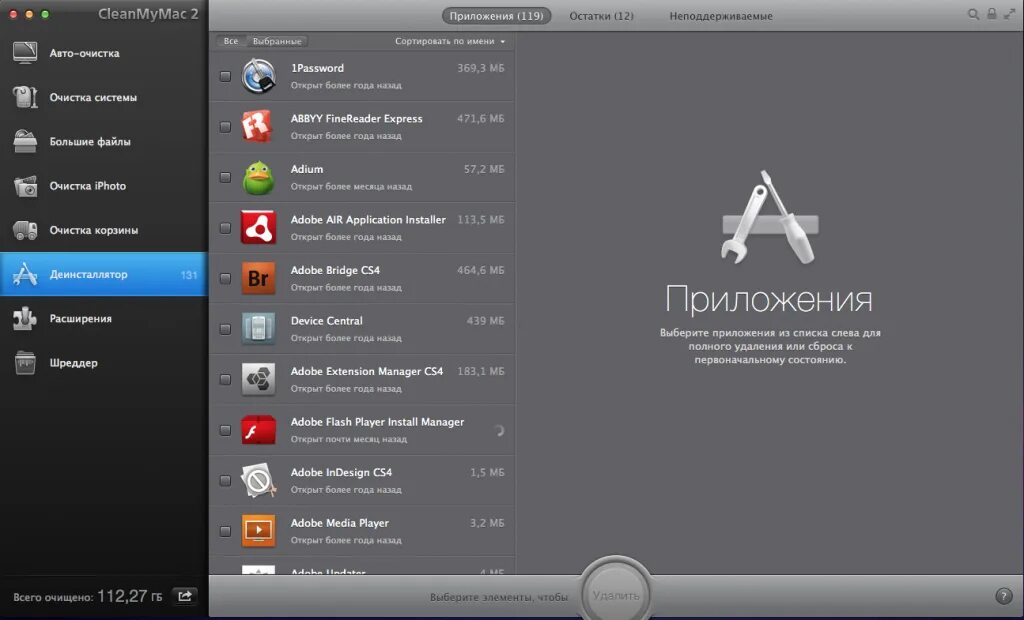The width and height of the screenshot is (1024, 620).
Task: Click the ABBYY FineReader Express name
Action: pos(357,119)
